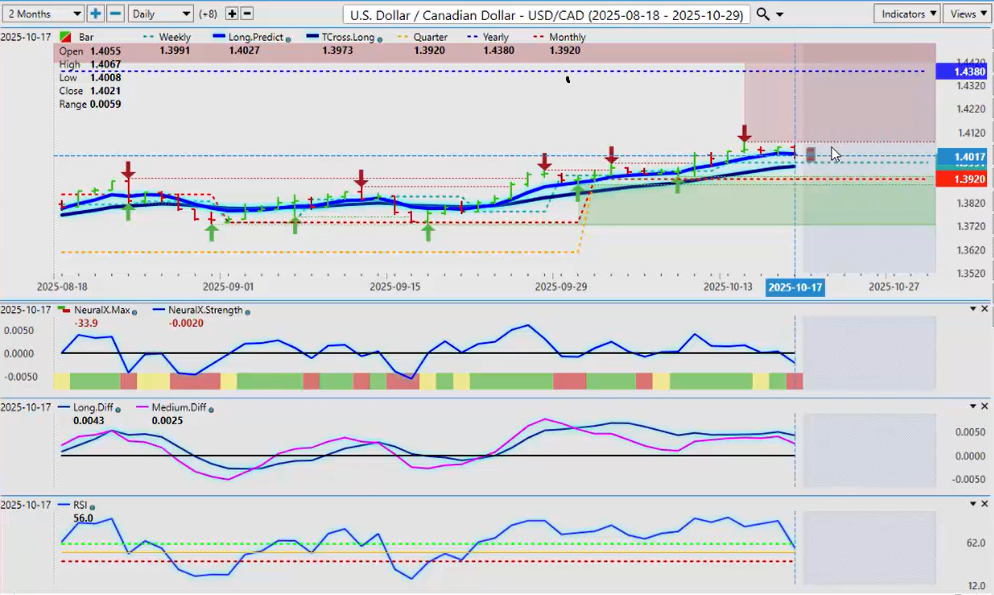994x595 pixels.
Task: Click the black minus button after (+8)
Action: (x=247, y=14)
